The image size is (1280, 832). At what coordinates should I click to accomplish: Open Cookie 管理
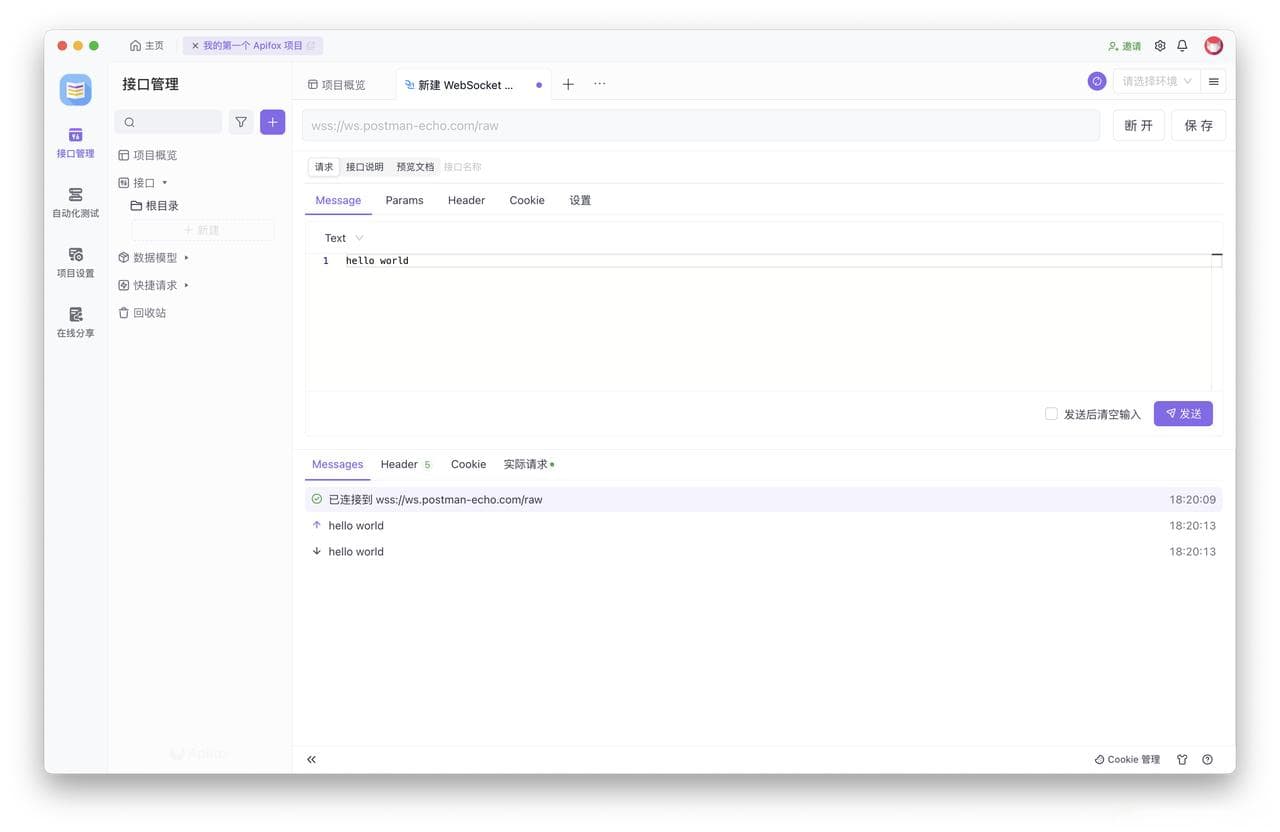1128,759
